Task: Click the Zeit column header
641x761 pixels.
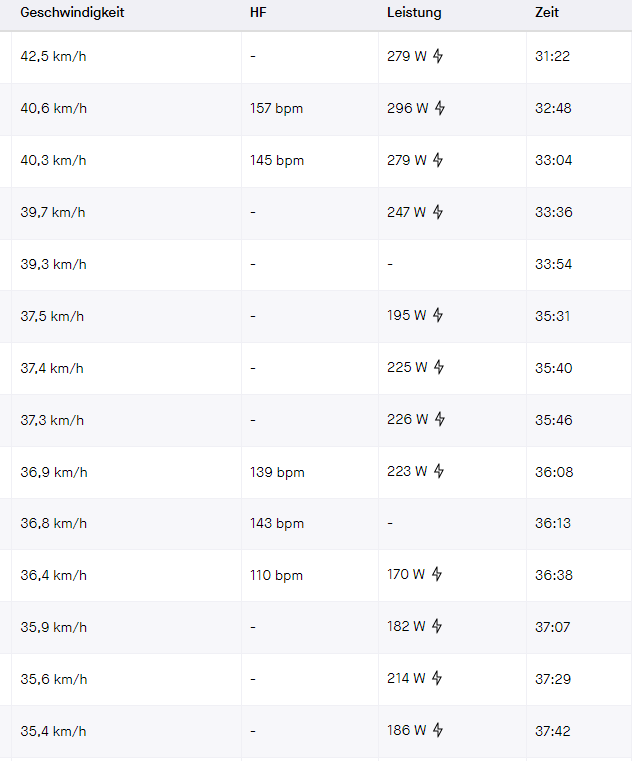Action: click(x=547, y=13)
